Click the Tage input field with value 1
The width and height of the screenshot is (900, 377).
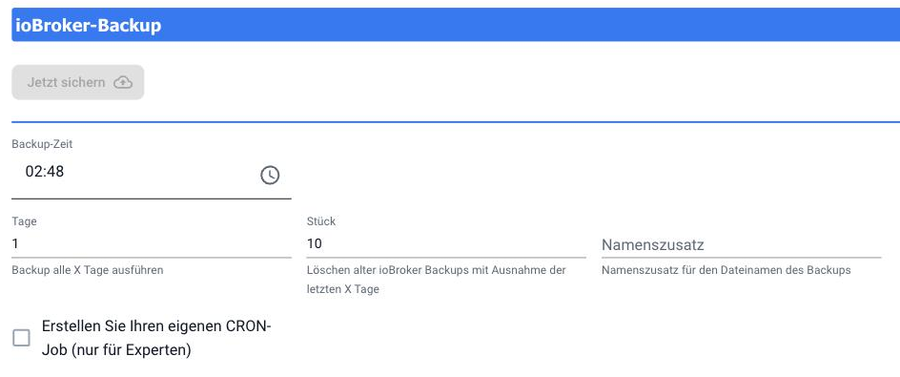click(152, 244)
